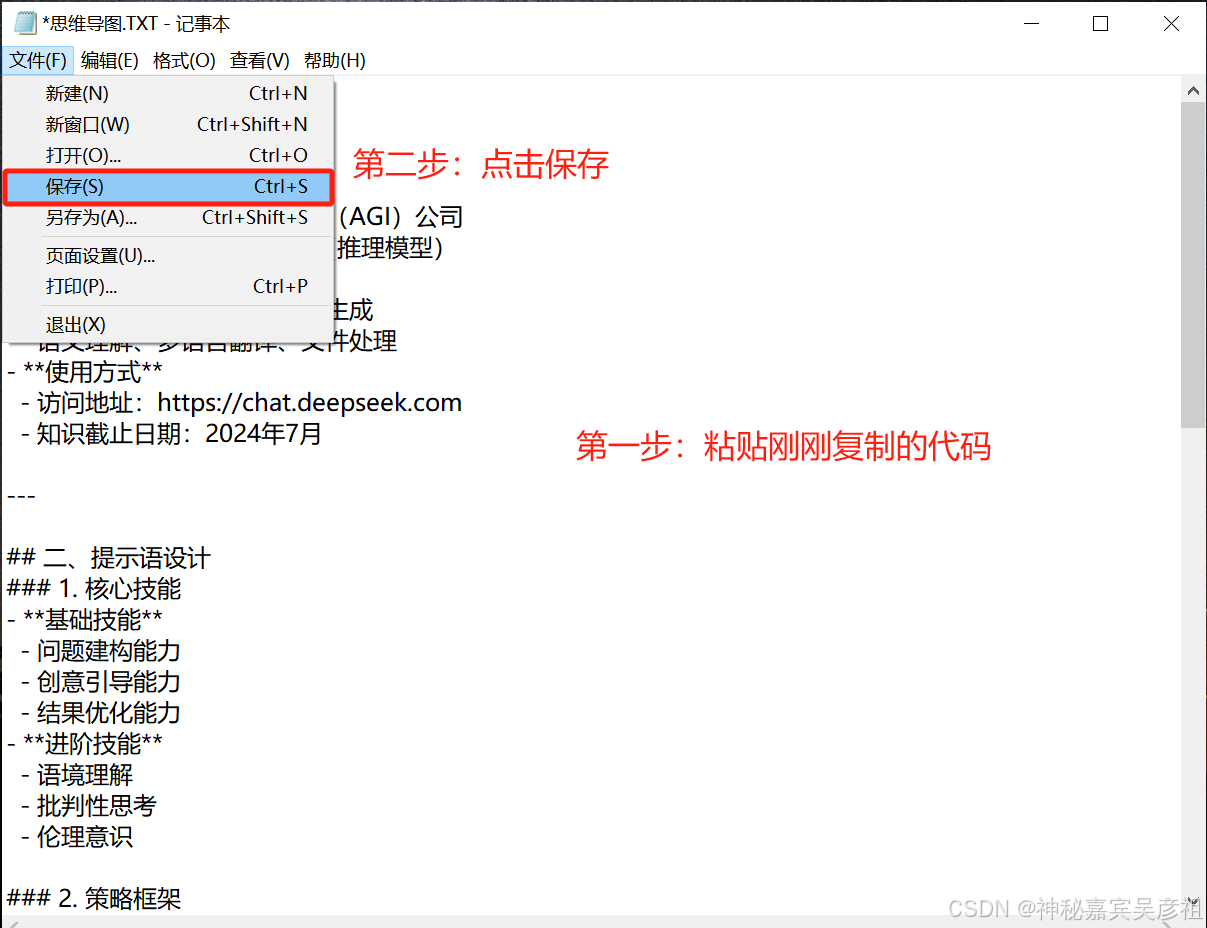1207x928 pixels.
Task: Click the '创意引导能力' line
Action: pos(101,682)
